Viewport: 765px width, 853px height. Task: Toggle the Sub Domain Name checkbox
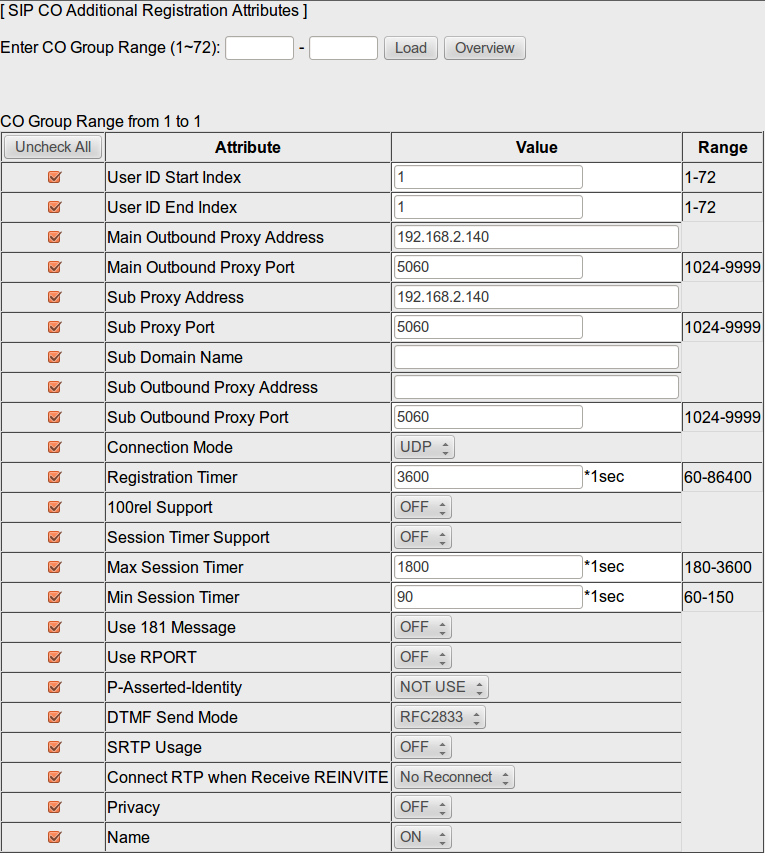[x=54, y=358]
